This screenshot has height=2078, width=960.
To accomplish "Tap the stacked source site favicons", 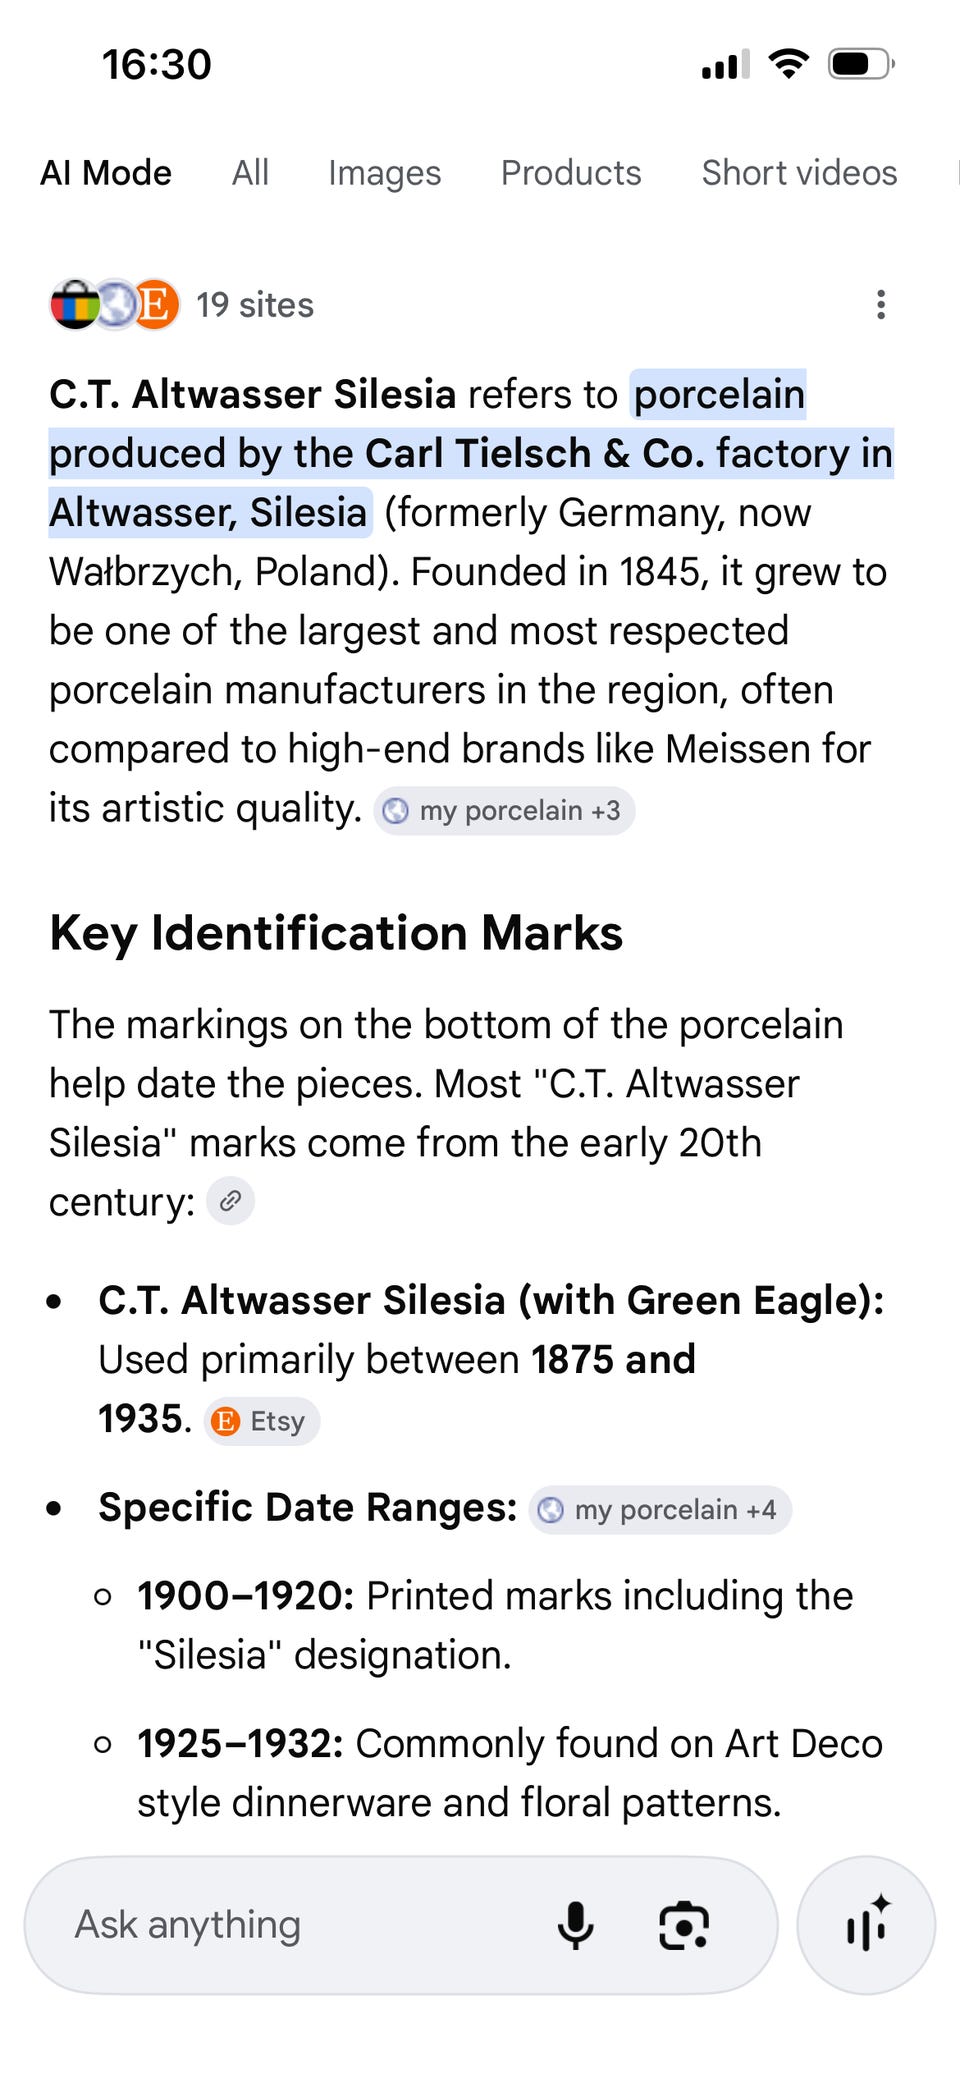I will tap(114, 304).
